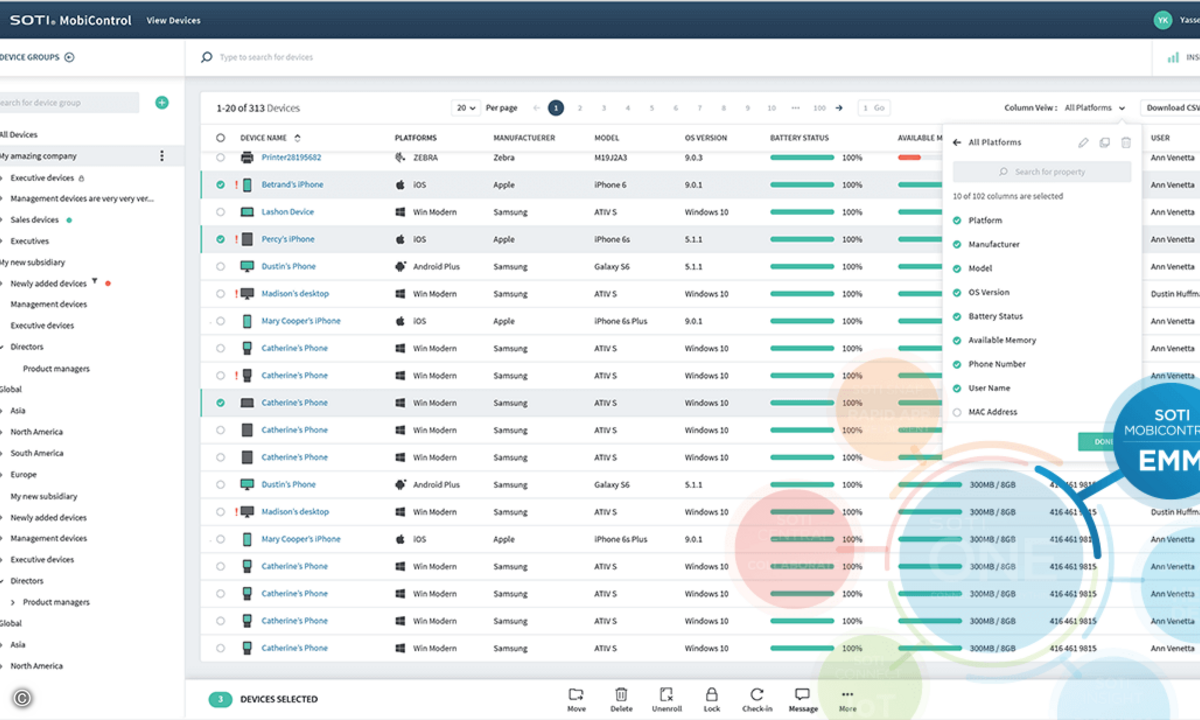Add a device group with green plus
This screenshot has width=1200, height=720.
(162, 102)
